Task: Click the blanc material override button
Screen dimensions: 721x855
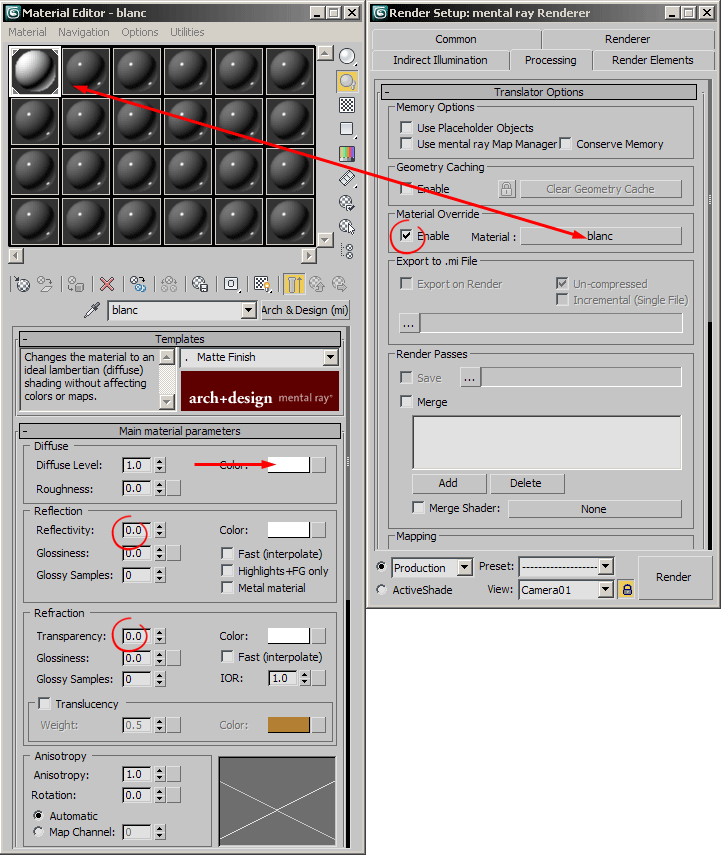Action: point(600,236)
